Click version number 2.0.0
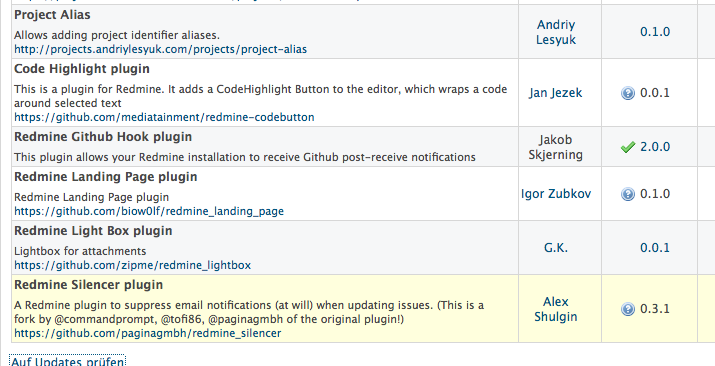This screenshot has height=366, width=715. click(655, 147)
